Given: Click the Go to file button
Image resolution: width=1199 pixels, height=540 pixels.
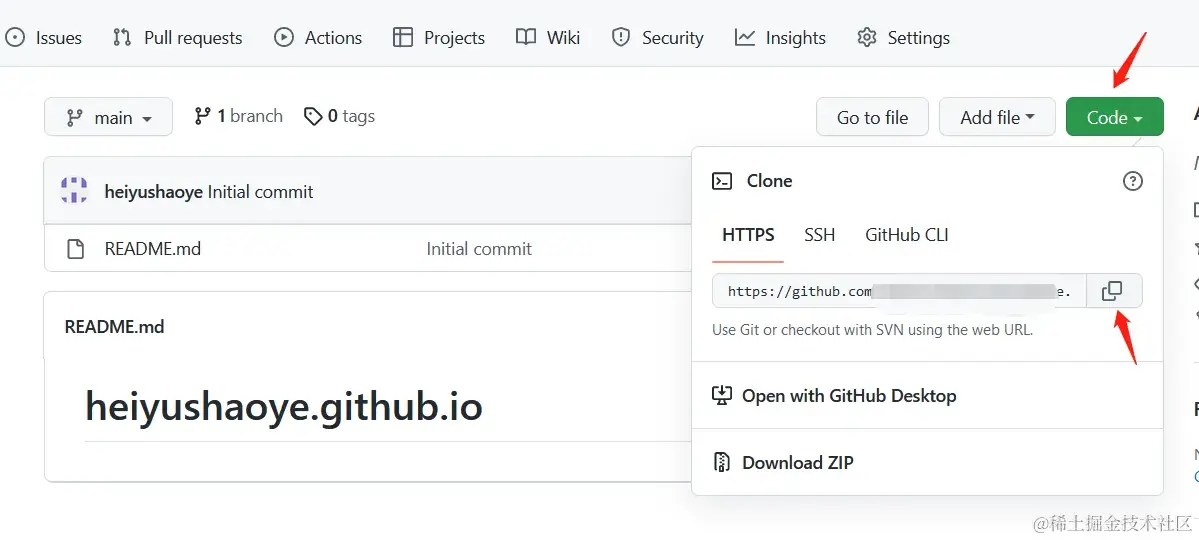Looking at the screenshot, I should point(872,117).
